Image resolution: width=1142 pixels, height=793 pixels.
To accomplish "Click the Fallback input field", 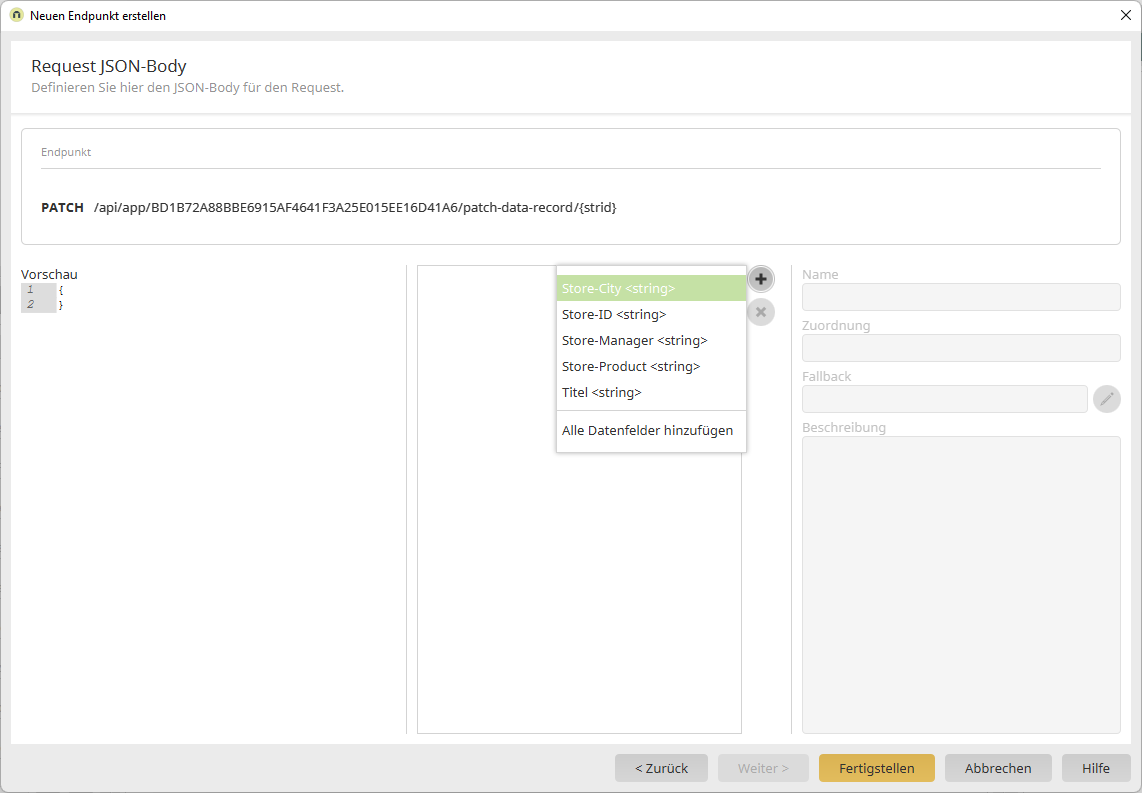I will point(945,399).
